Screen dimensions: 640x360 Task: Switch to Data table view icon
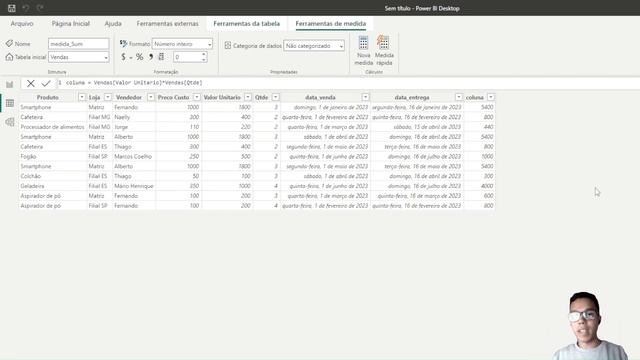(x=10, y=103)
